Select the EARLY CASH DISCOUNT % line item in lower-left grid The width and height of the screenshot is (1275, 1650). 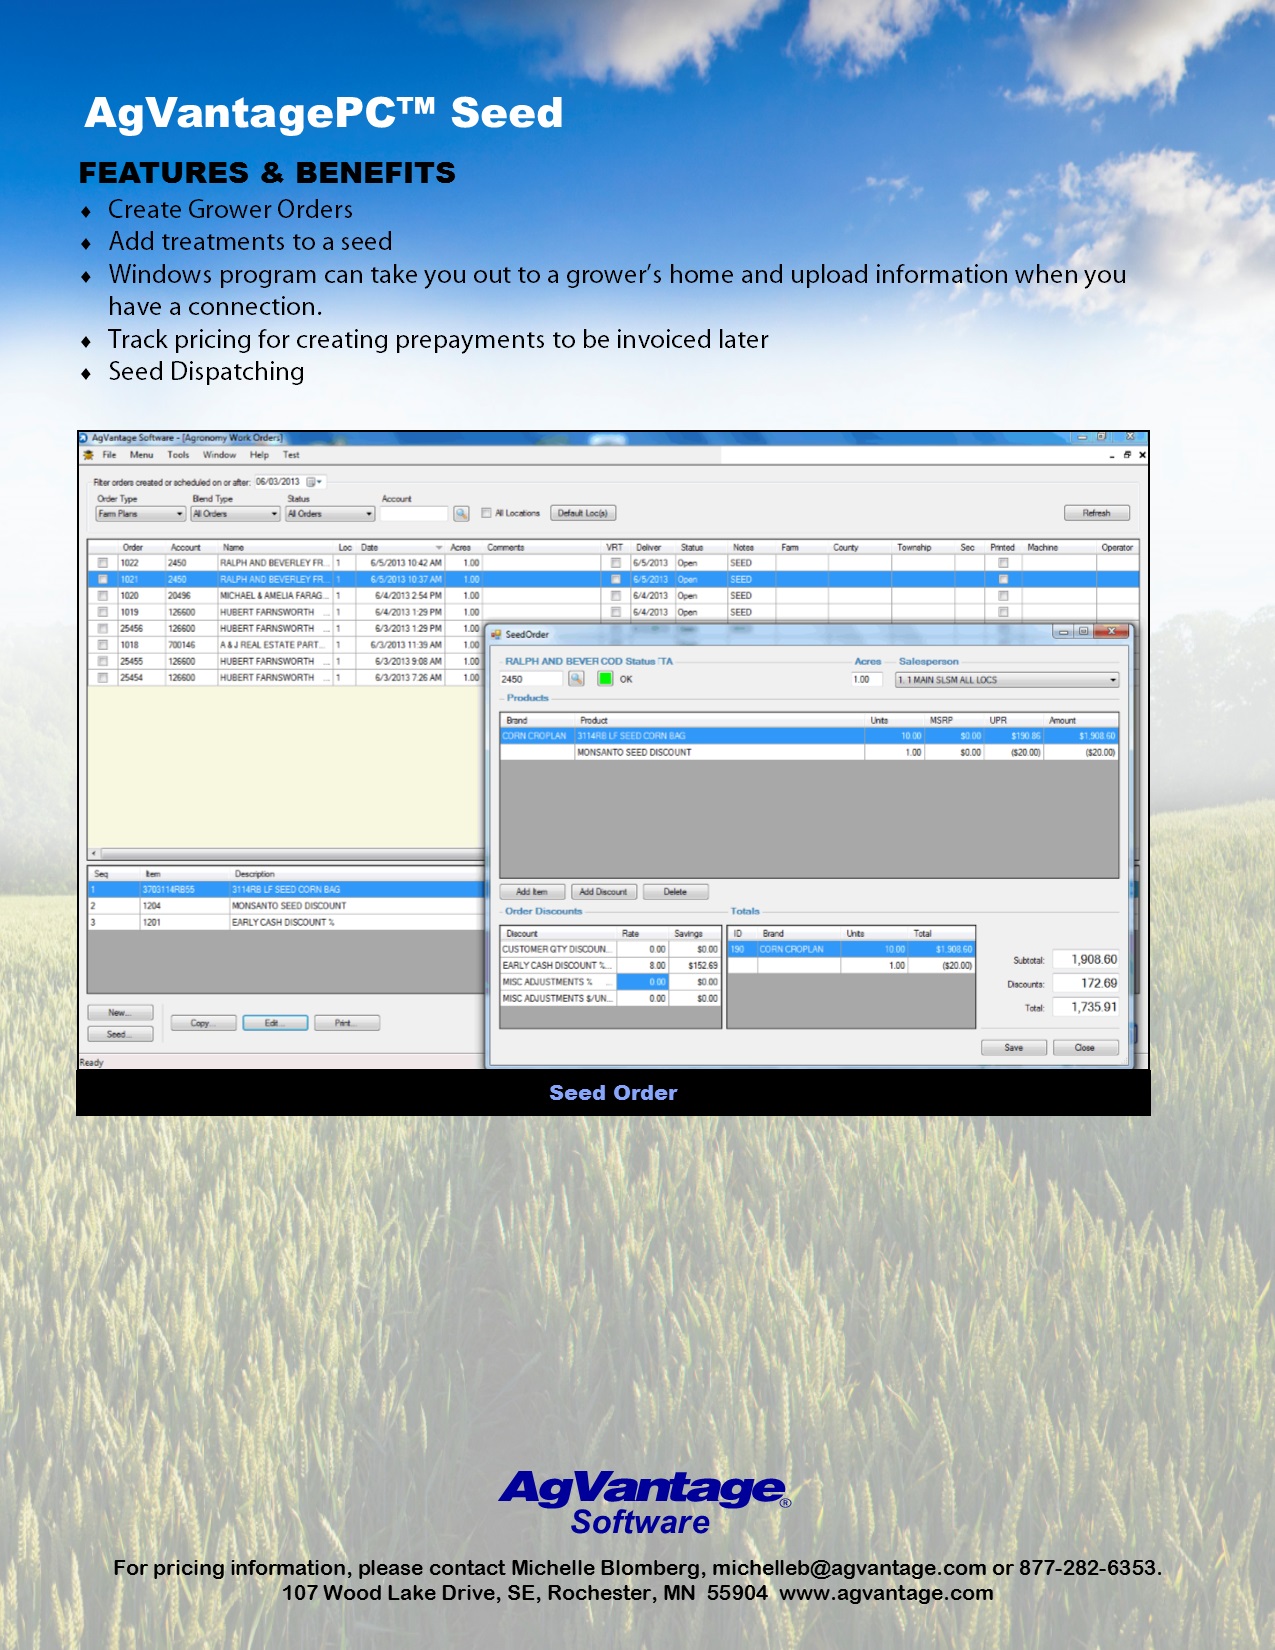coord(287,922)
